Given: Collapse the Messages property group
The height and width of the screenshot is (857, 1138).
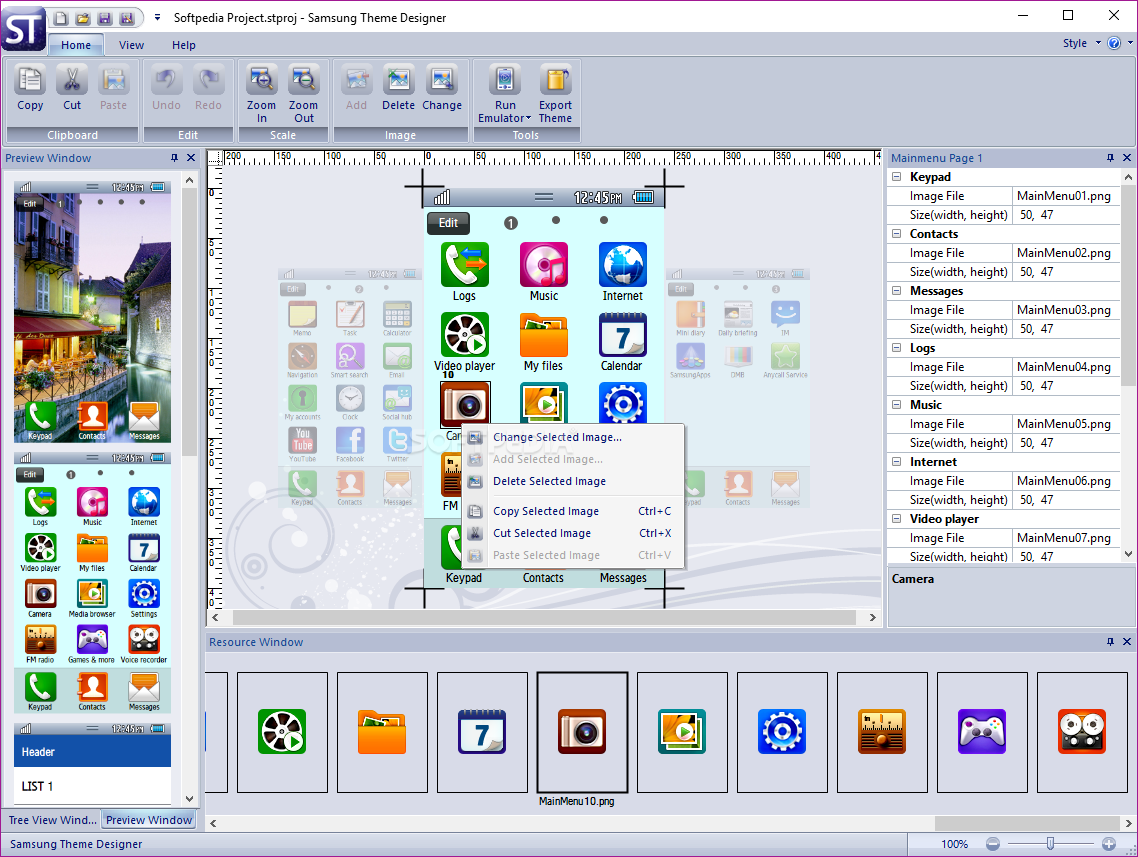Looking at the screenshot, I should click(896, 290).
